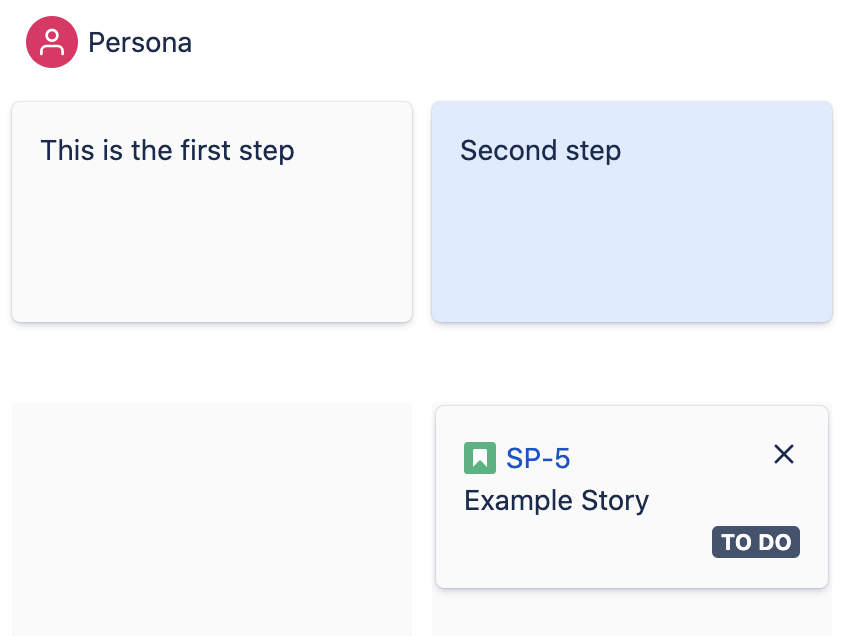Click the 'This is the first step' title
The height and width of the screenshot is (636, 850).
[168, 151]
